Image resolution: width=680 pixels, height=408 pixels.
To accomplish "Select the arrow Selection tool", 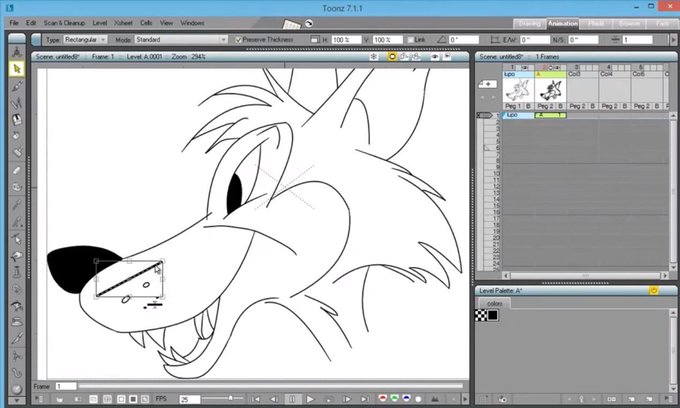I will point(17,69).
